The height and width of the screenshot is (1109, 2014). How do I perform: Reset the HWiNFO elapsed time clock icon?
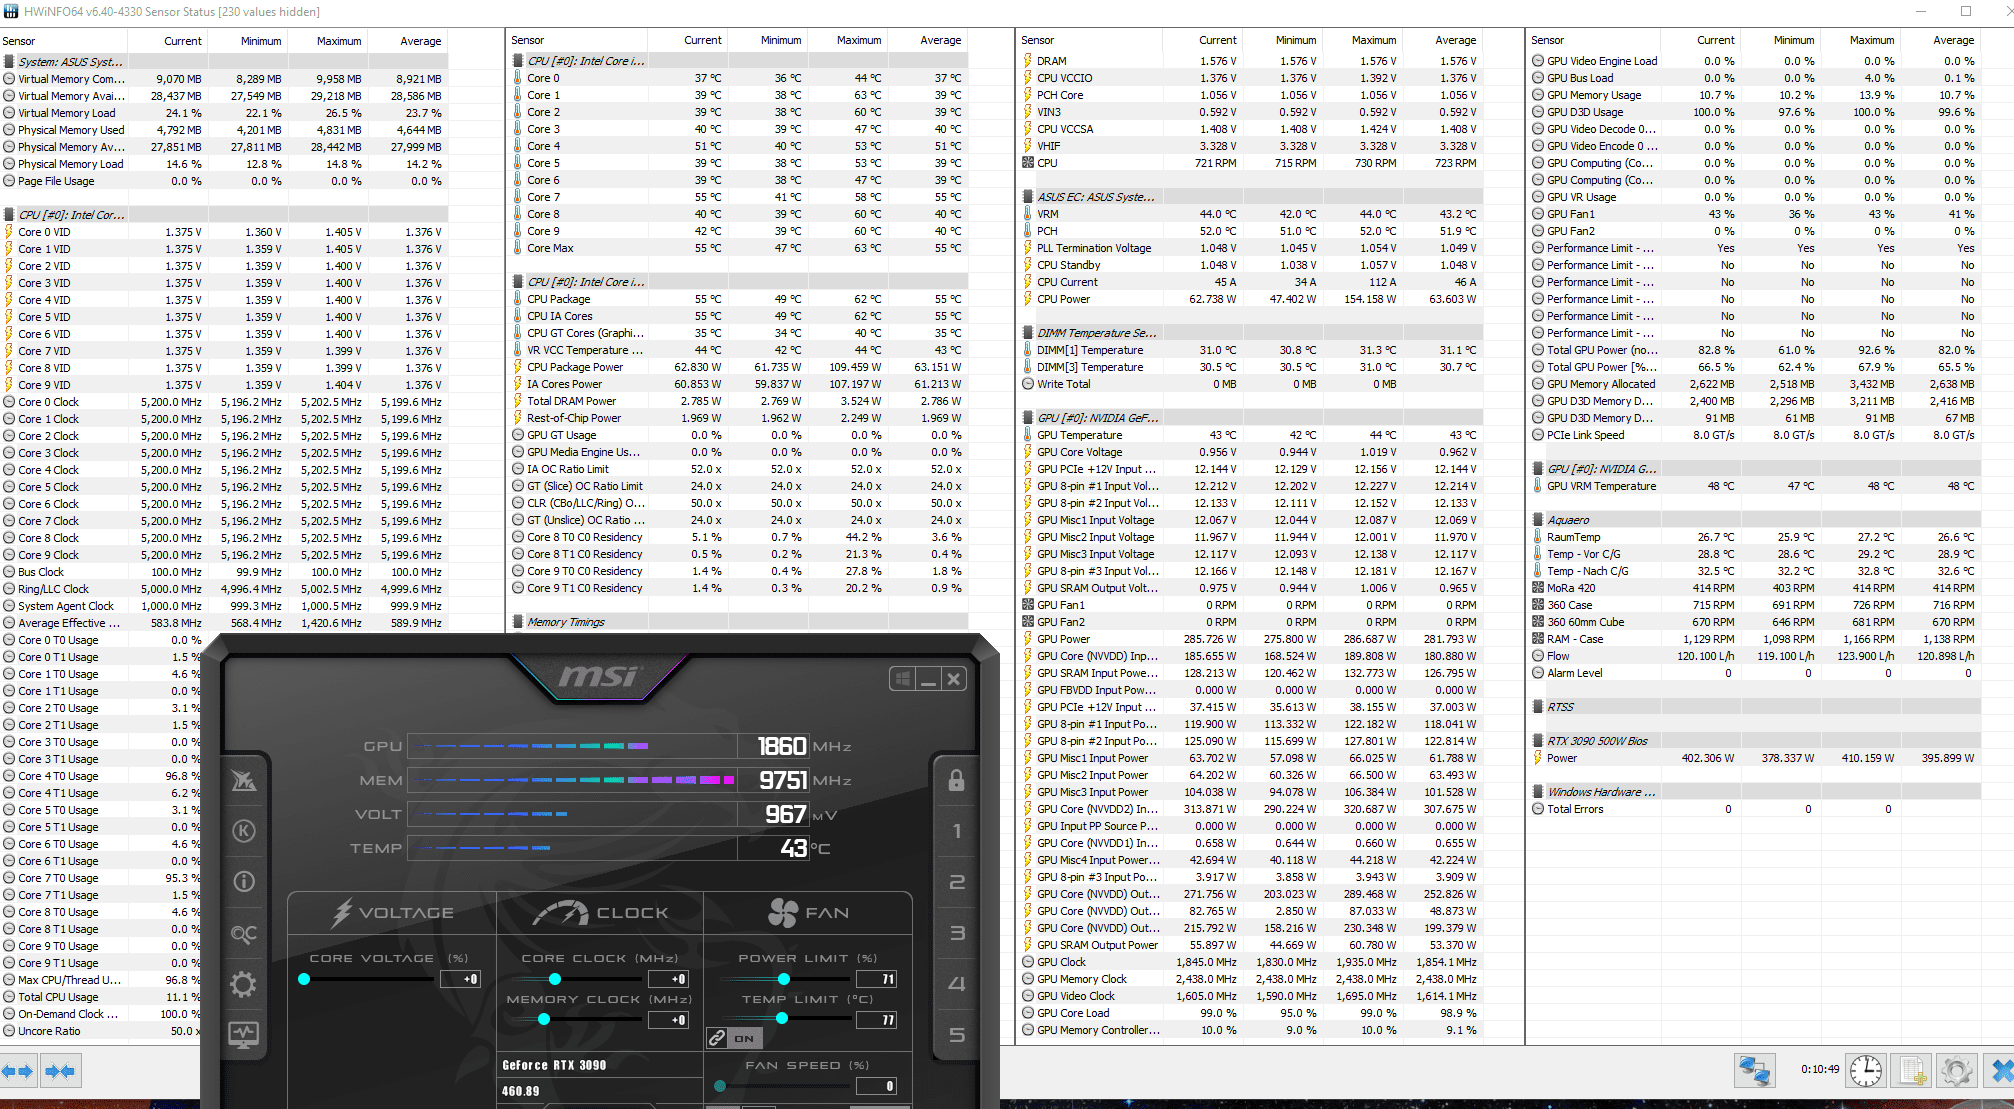(x=1866, y=1071)
